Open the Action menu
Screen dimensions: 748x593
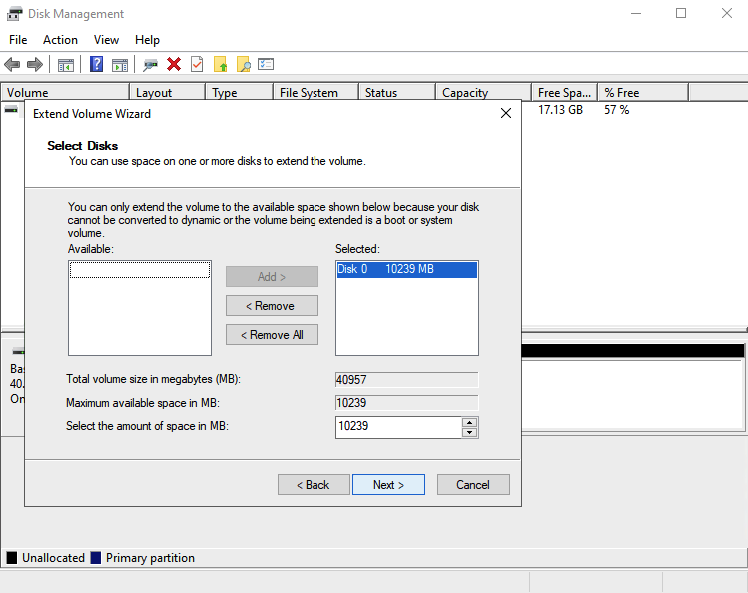[60, 40]
